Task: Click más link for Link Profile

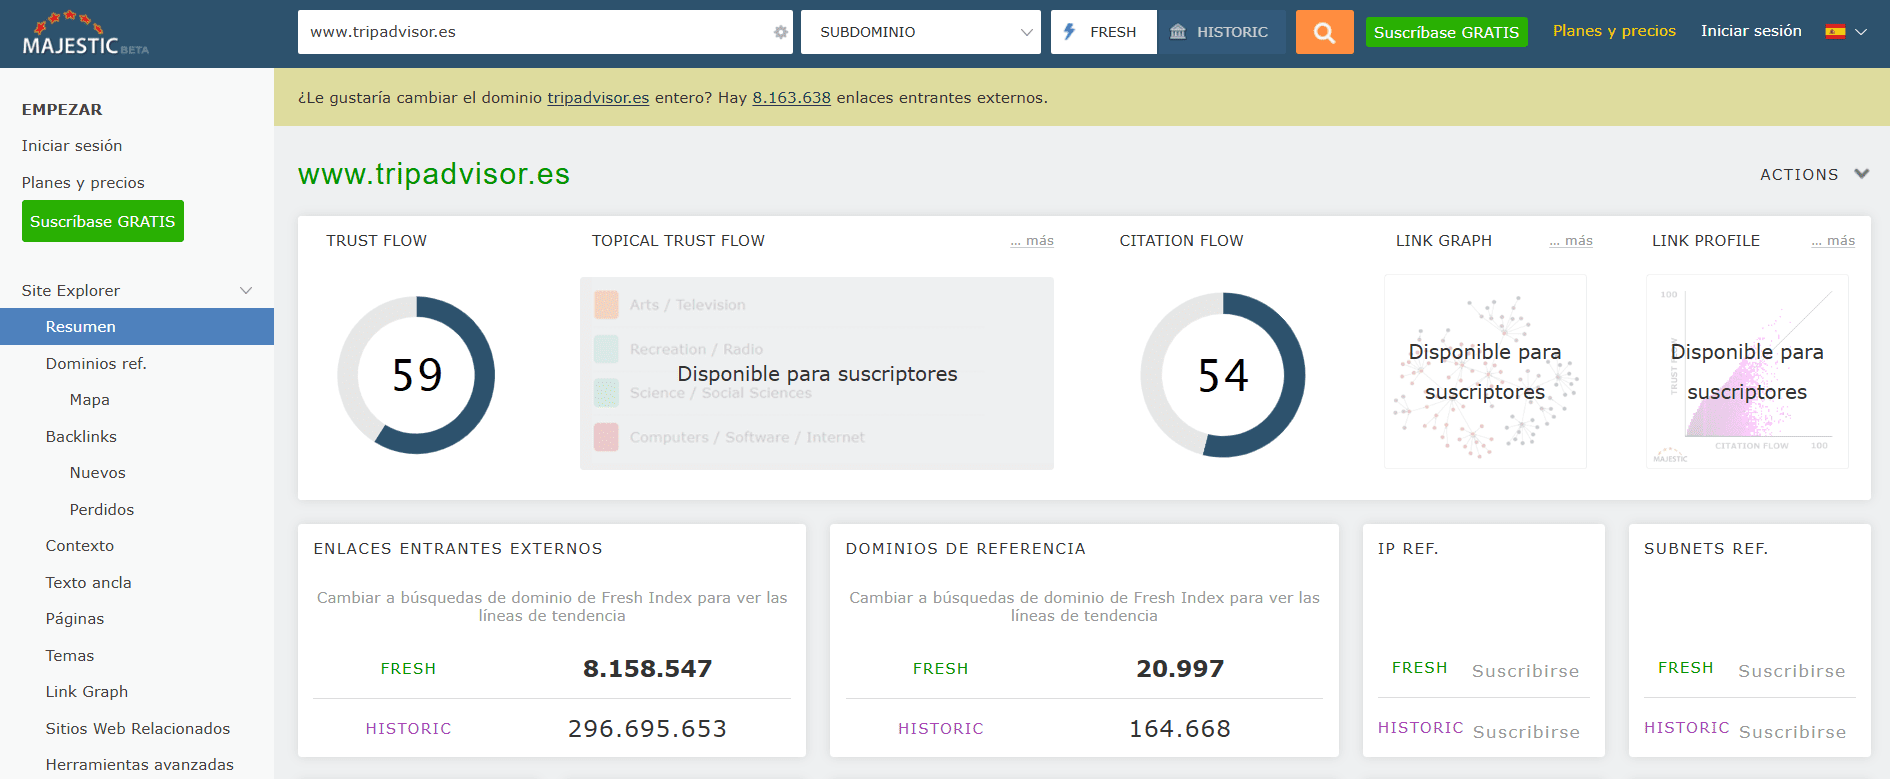Action: click(1833, 241)
